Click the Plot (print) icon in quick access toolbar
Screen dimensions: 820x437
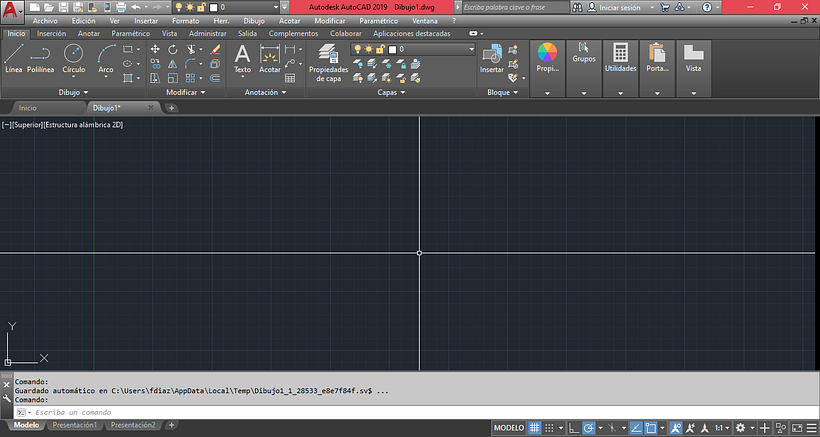[121, 7]
